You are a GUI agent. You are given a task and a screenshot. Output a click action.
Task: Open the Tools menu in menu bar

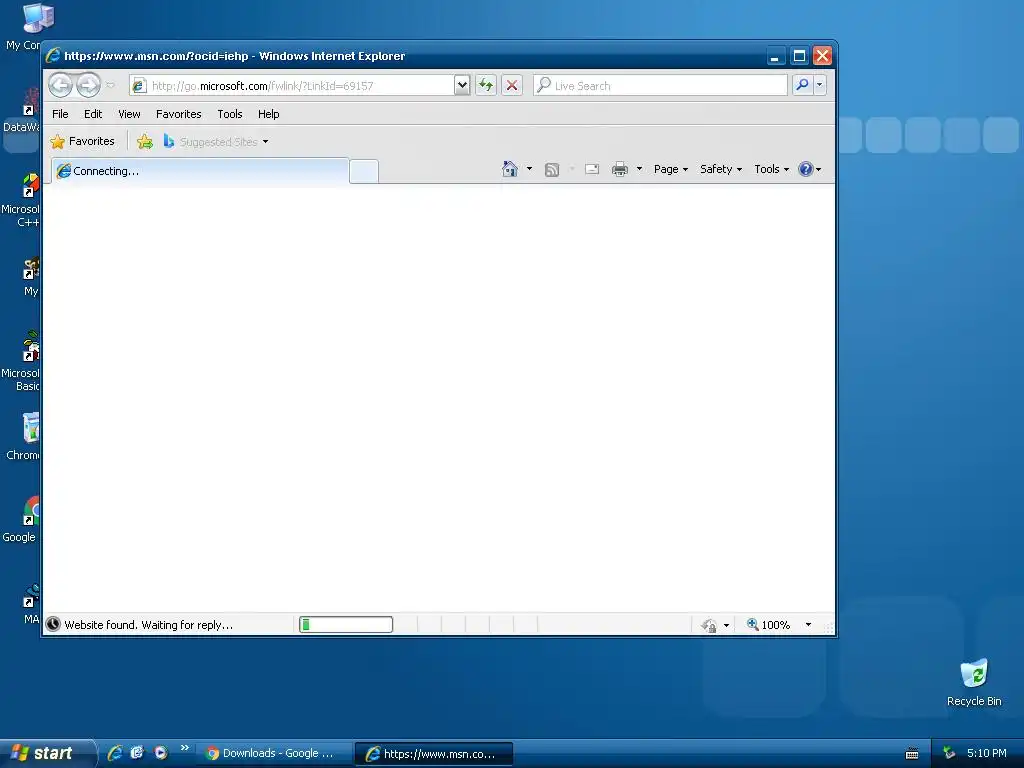click(x=230, y=114)
